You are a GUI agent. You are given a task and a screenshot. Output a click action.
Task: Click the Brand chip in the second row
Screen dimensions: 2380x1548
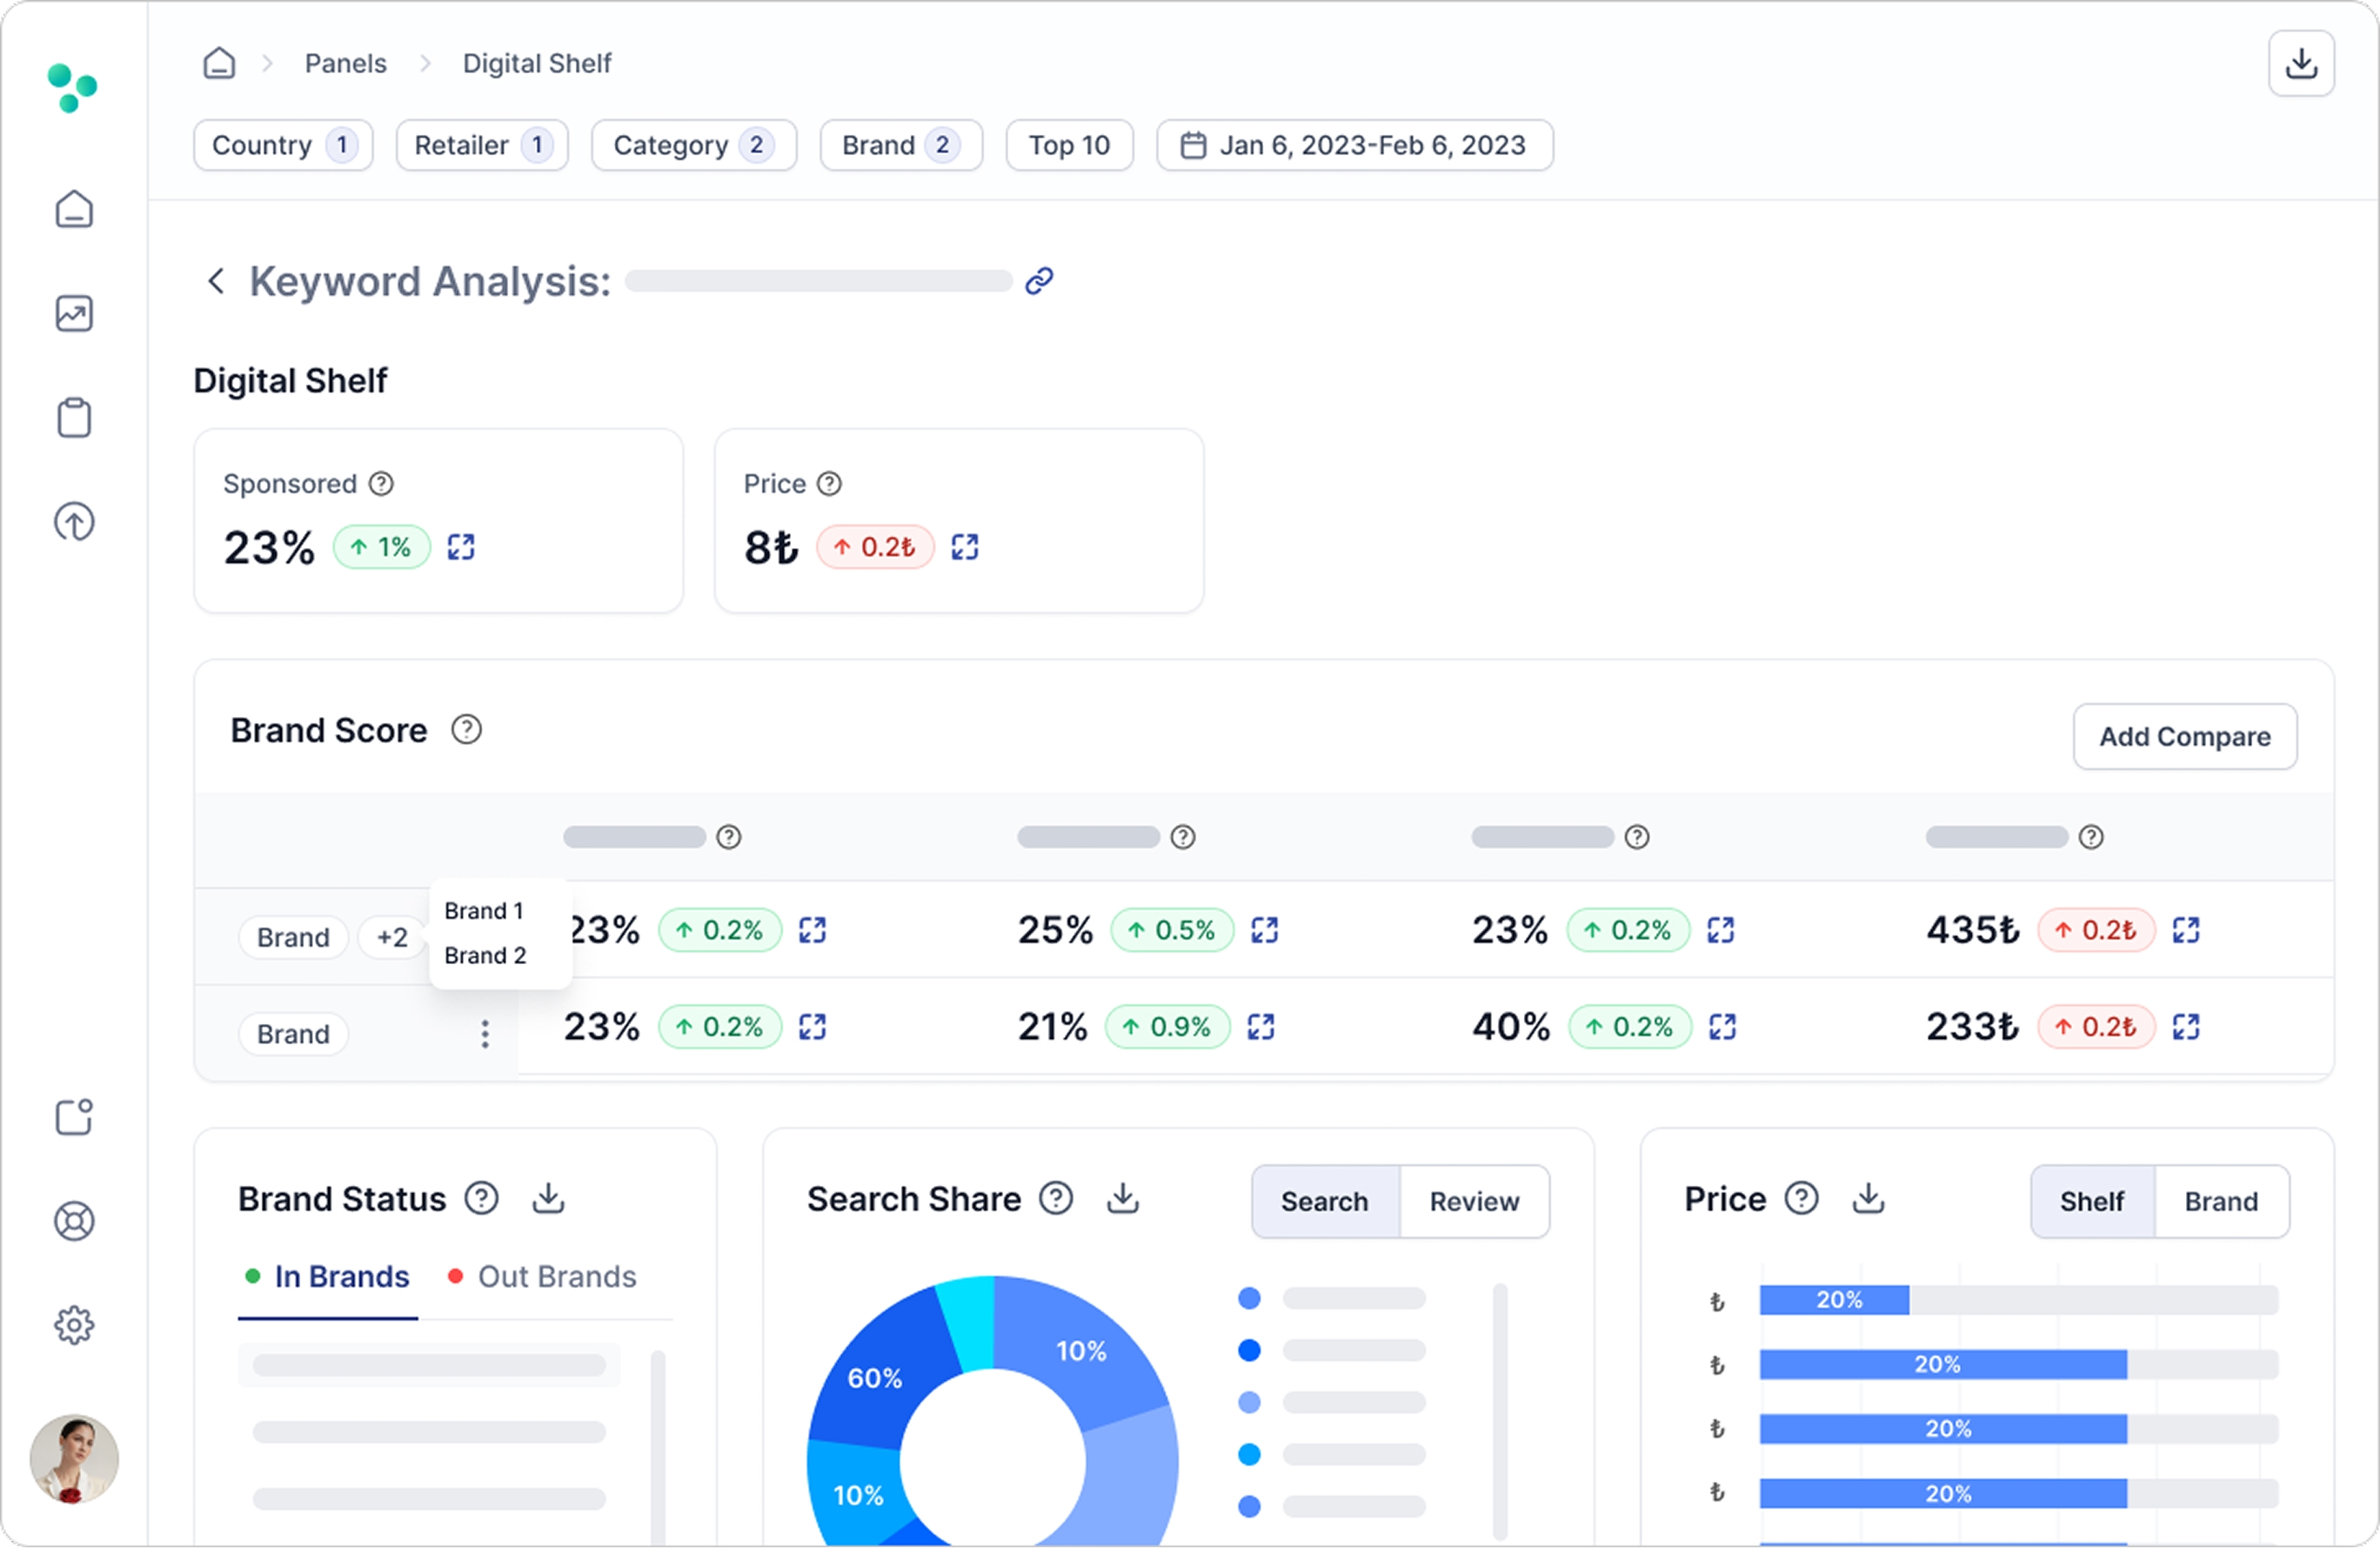coord(293,1034)
